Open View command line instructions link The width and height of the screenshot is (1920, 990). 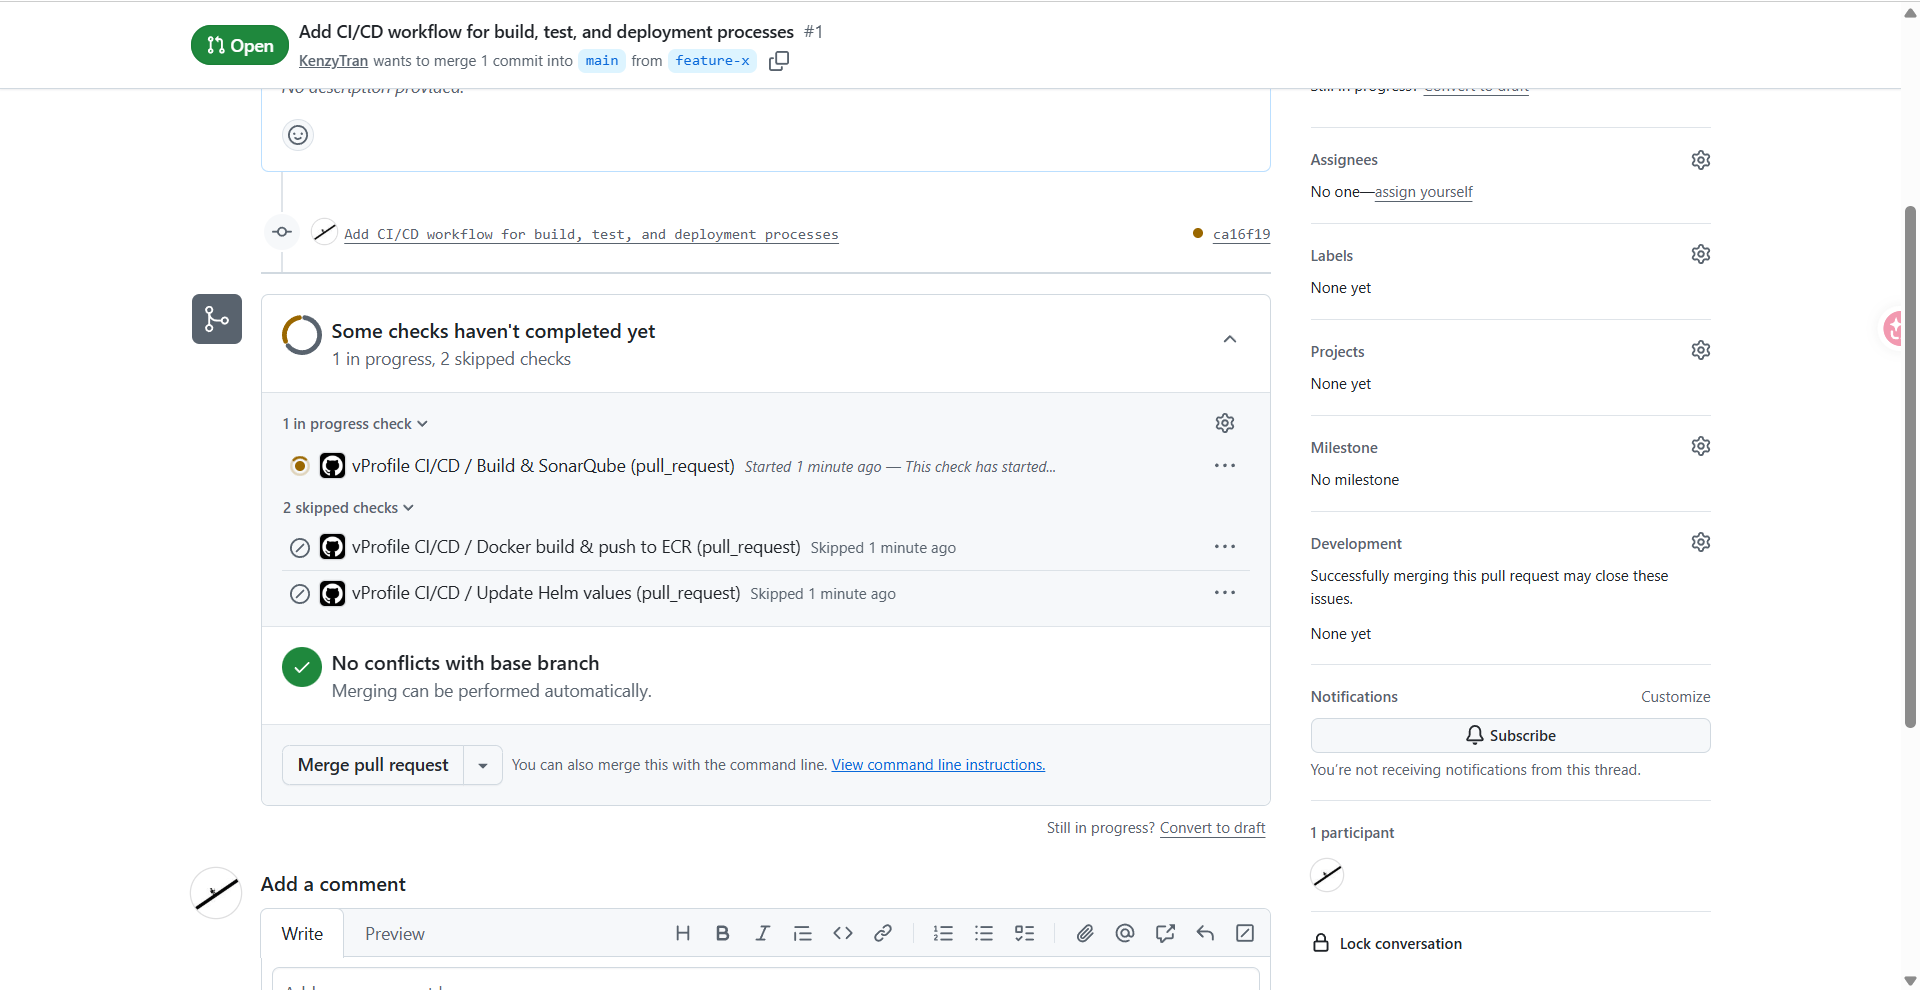click(938, 765)
